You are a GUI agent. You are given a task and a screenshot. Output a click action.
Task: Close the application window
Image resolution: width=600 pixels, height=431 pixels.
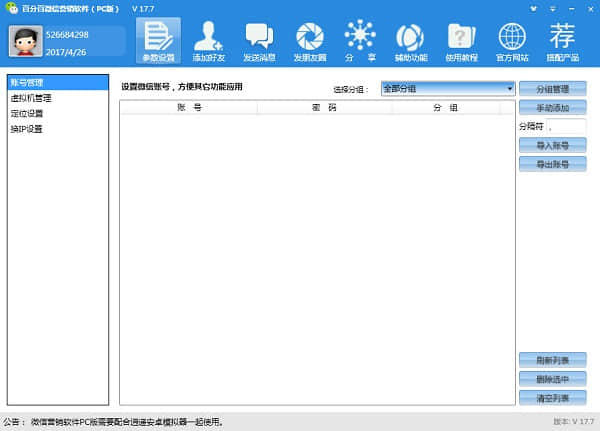click(590, 8)
